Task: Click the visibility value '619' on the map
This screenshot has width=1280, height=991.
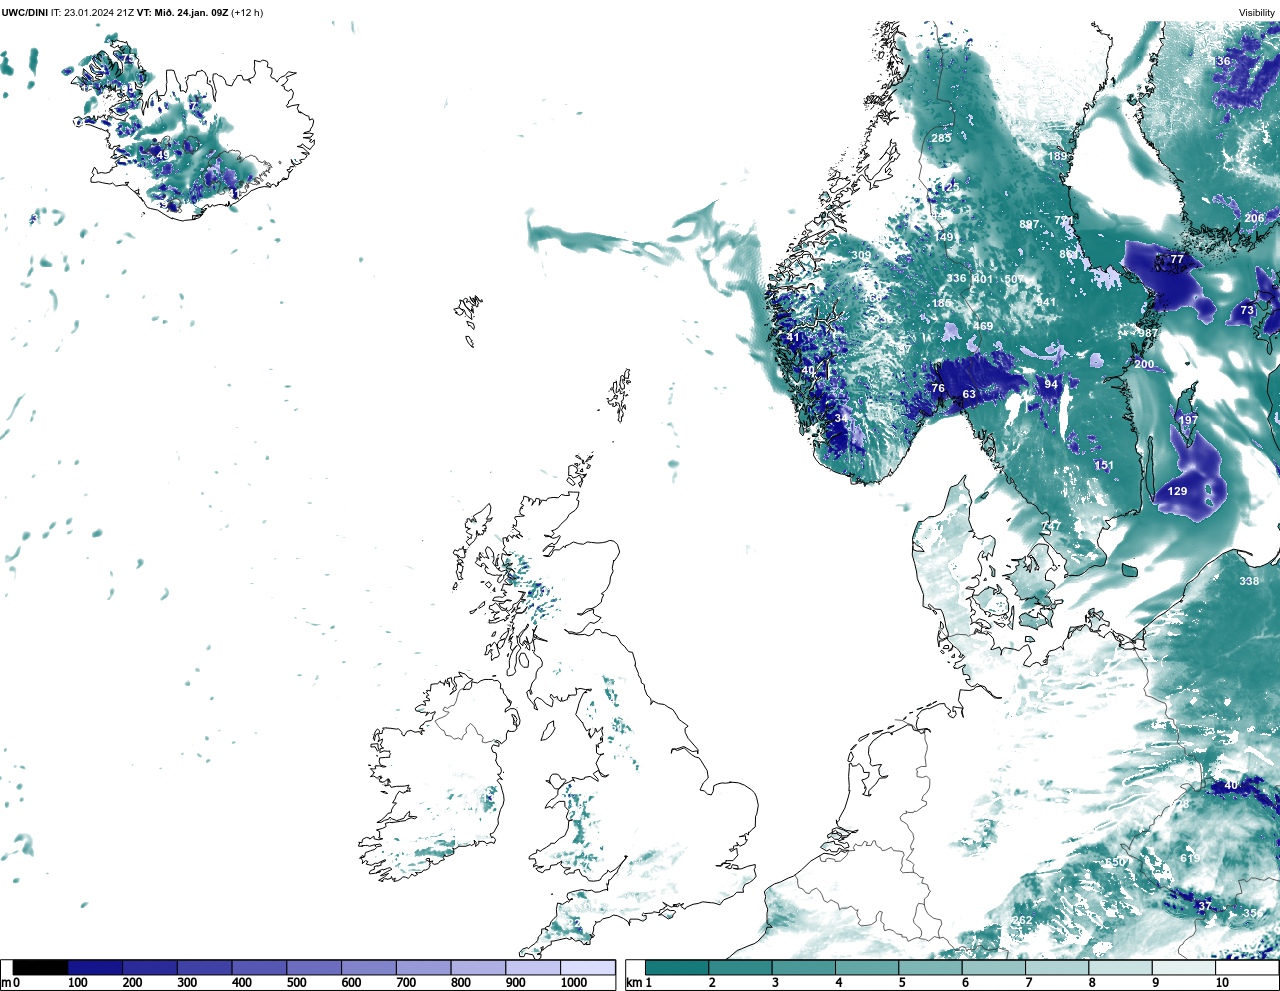Action: pyautogui.click(x=1190, y=858)
